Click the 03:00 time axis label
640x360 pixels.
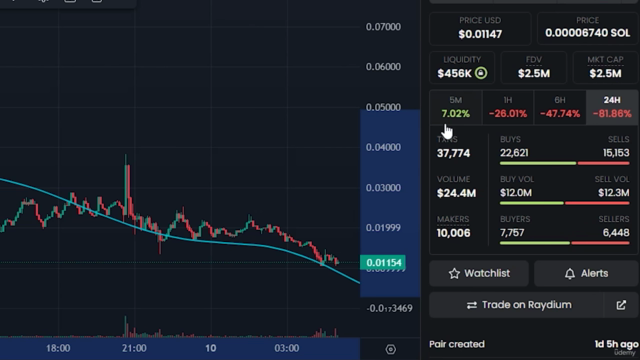287,348
